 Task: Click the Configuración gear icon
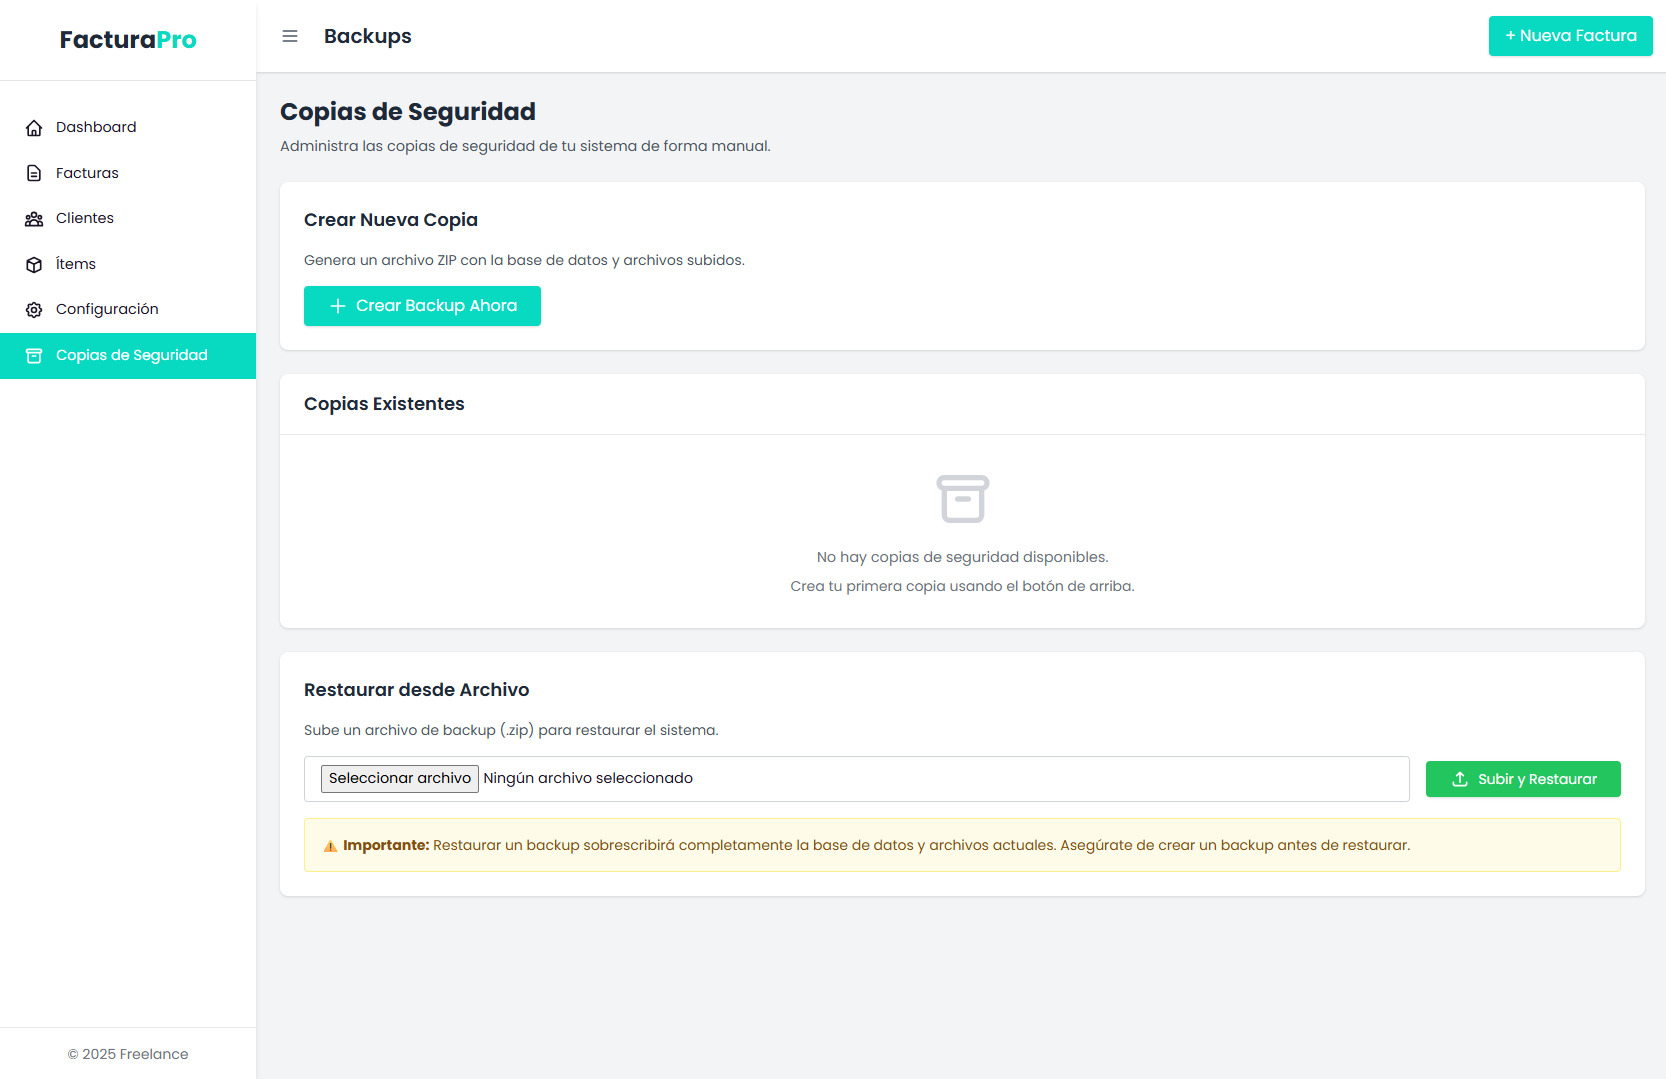(x=34, y=310)
